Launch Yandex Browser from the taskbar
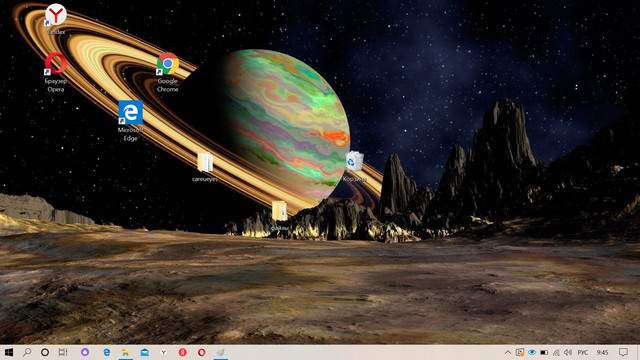The height and width of the screenshot is (360, 640). pyautogui.click(x=164, y=352)
